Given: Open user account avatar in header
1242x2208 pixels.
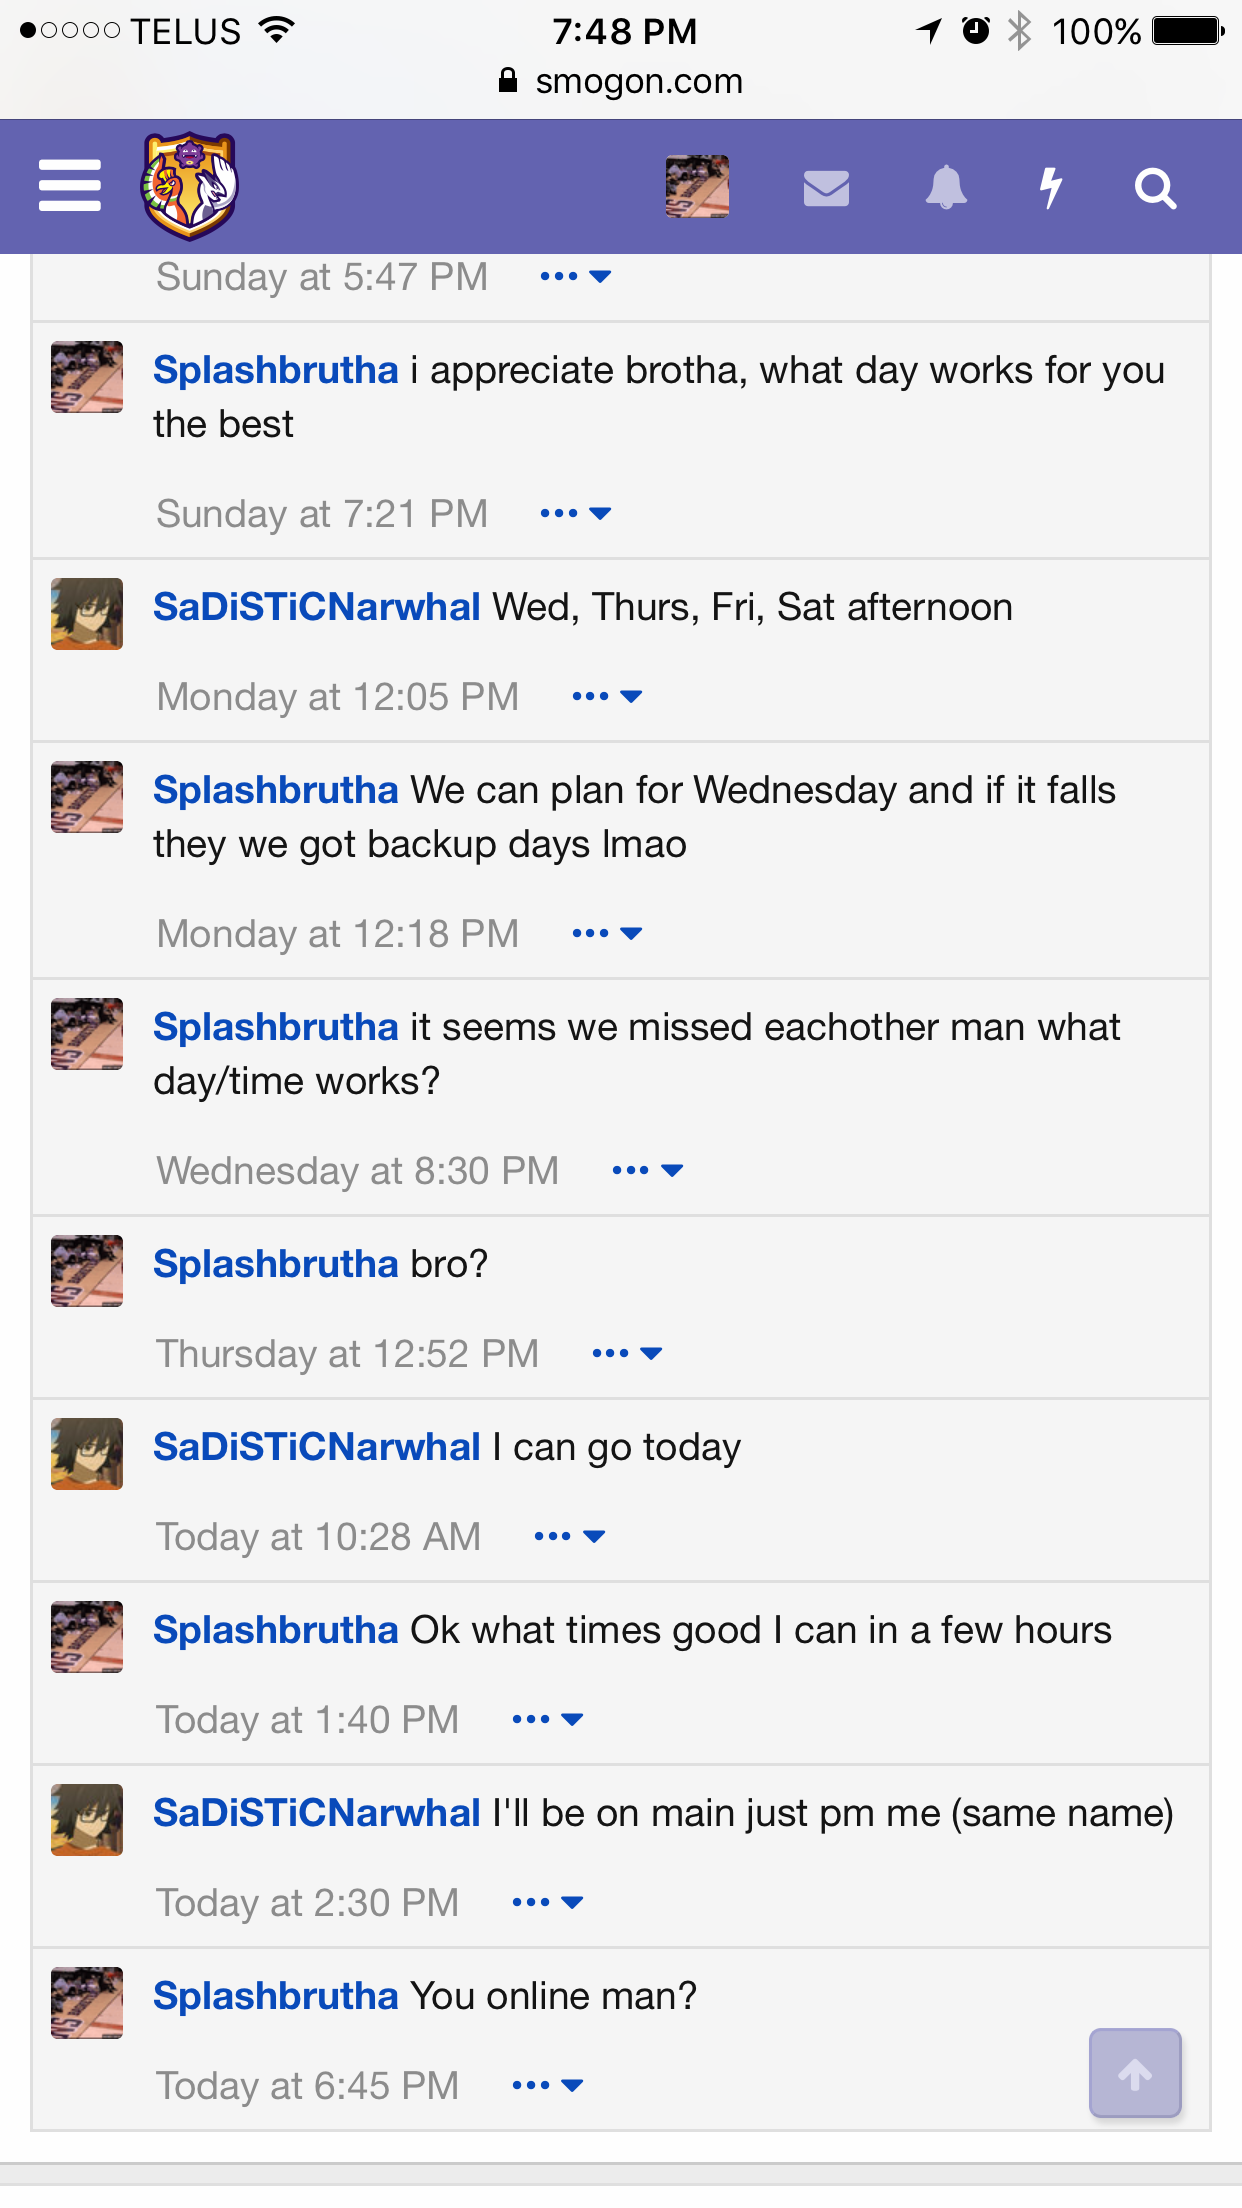Looking at the screenshot, I should pyautogui.click(x=697, y=186).
